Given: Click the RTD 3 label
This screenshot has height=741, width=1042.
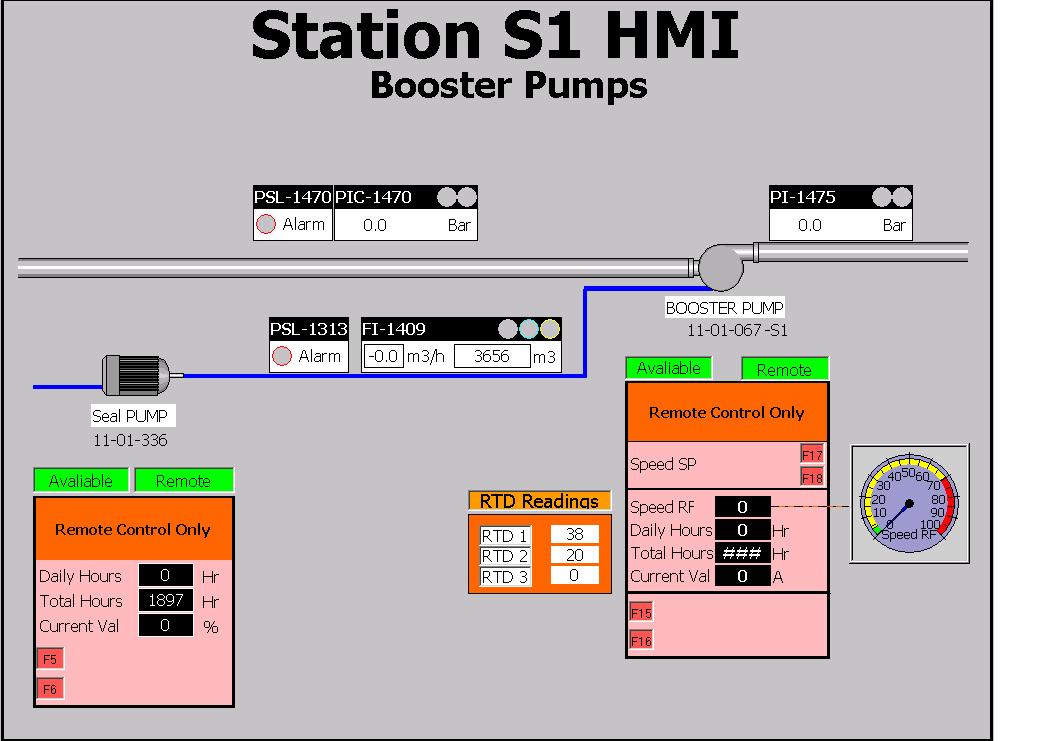Looking at the screenshot, I should tap(505, 576).
